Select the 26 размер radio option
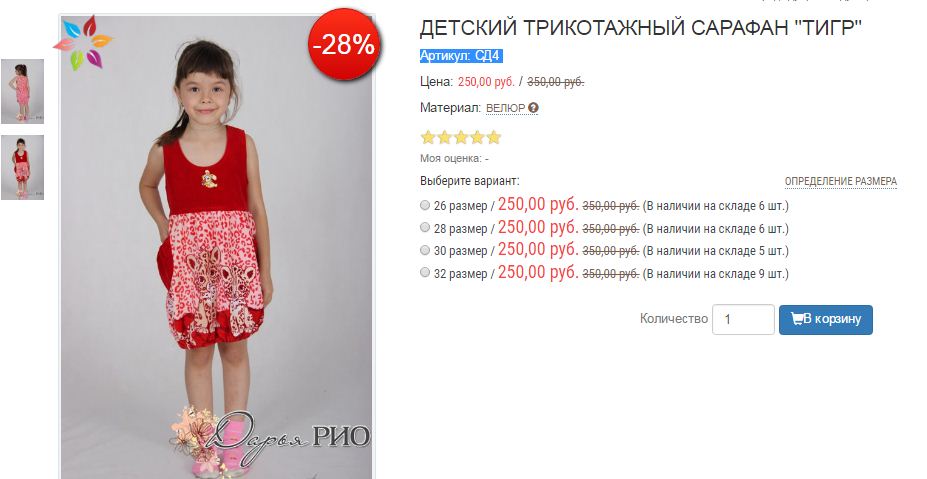This screenshot has width=927, height=479. click(424, 205)
